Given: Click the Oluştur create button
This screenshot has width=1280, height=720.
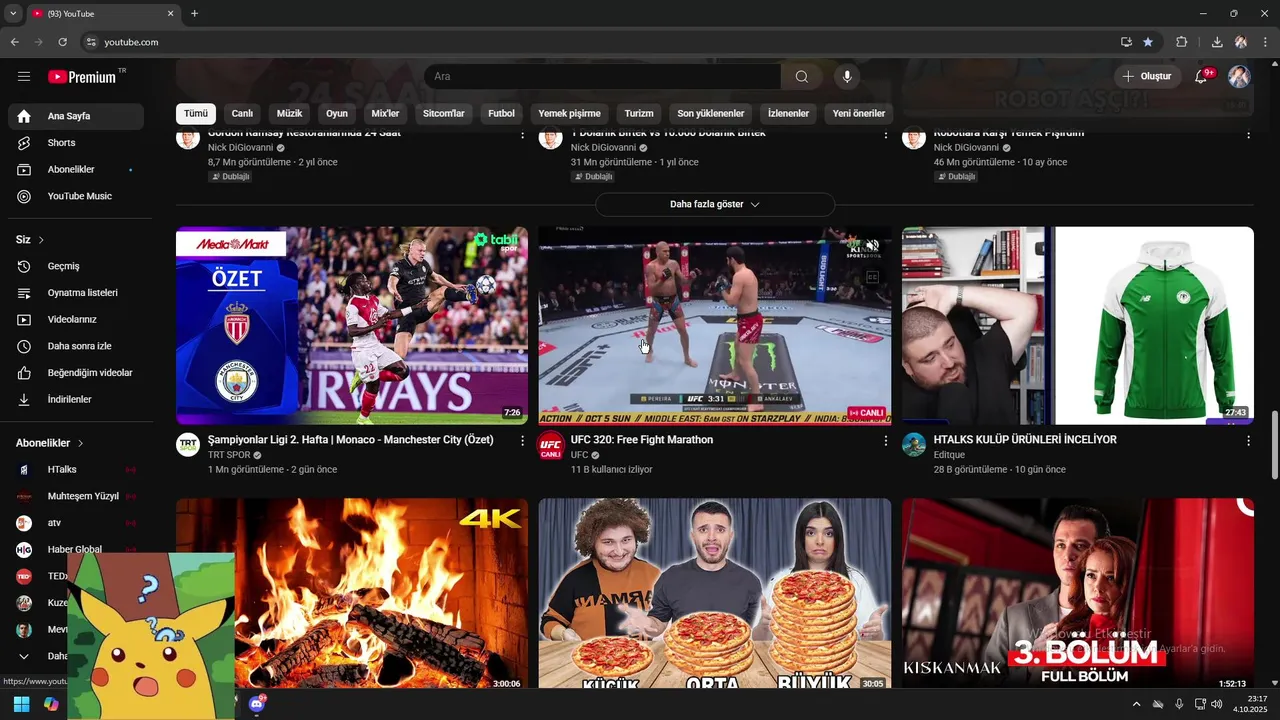Looking at the screenshot, I should (x=1147, y=76).
